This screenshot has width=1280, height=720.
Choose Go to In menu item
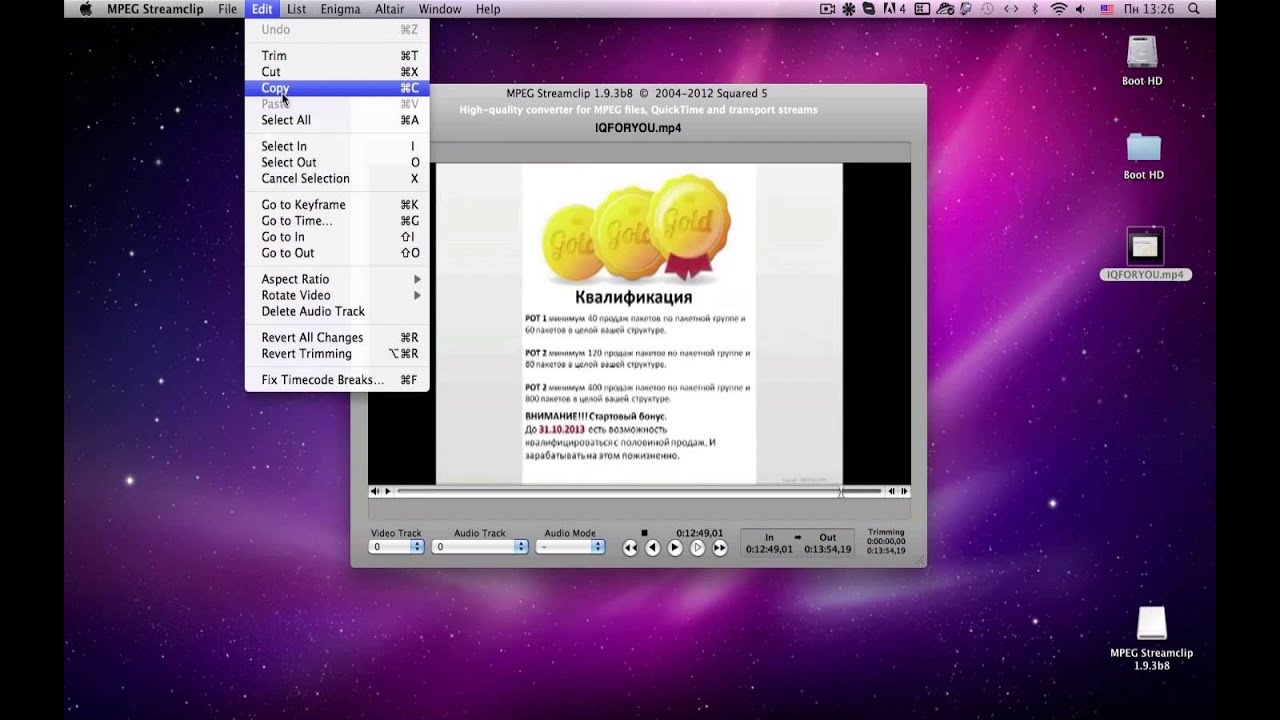click(337, 237)
